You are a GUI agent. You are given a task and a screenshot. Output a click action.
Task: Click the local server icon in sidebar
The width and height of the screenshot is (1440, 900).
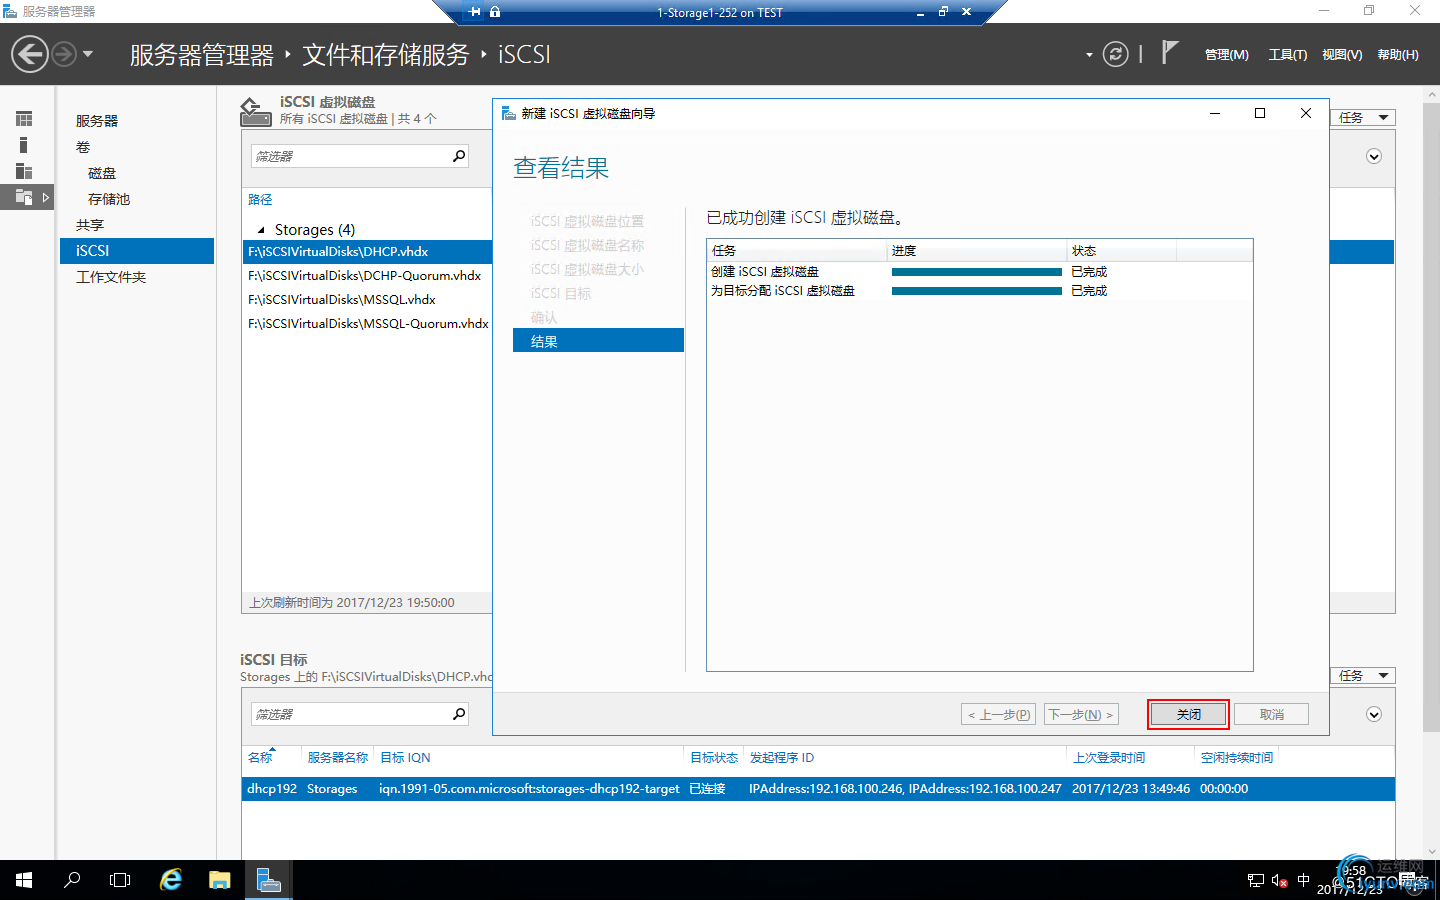pyautogui.click(x=24, y=145)
